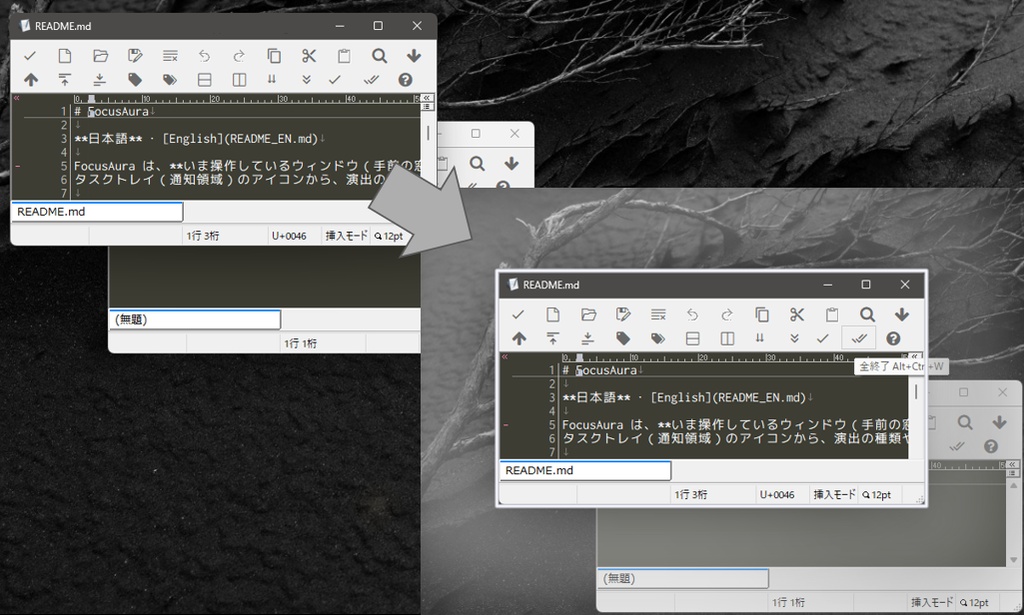Image resolution: width=1024 pixels, height=615 pixels.
Task: Click 1行 1桁 in untitled window behind upper window
Action: point(300,343)
